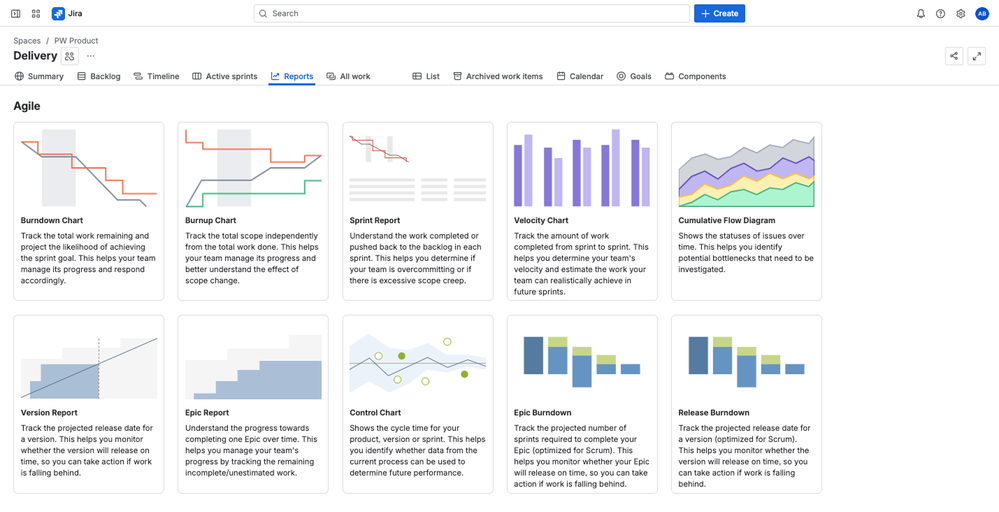Click the Active sprints board icon
The height and width of the screenshot is (512, 999).
pos(197,76)
